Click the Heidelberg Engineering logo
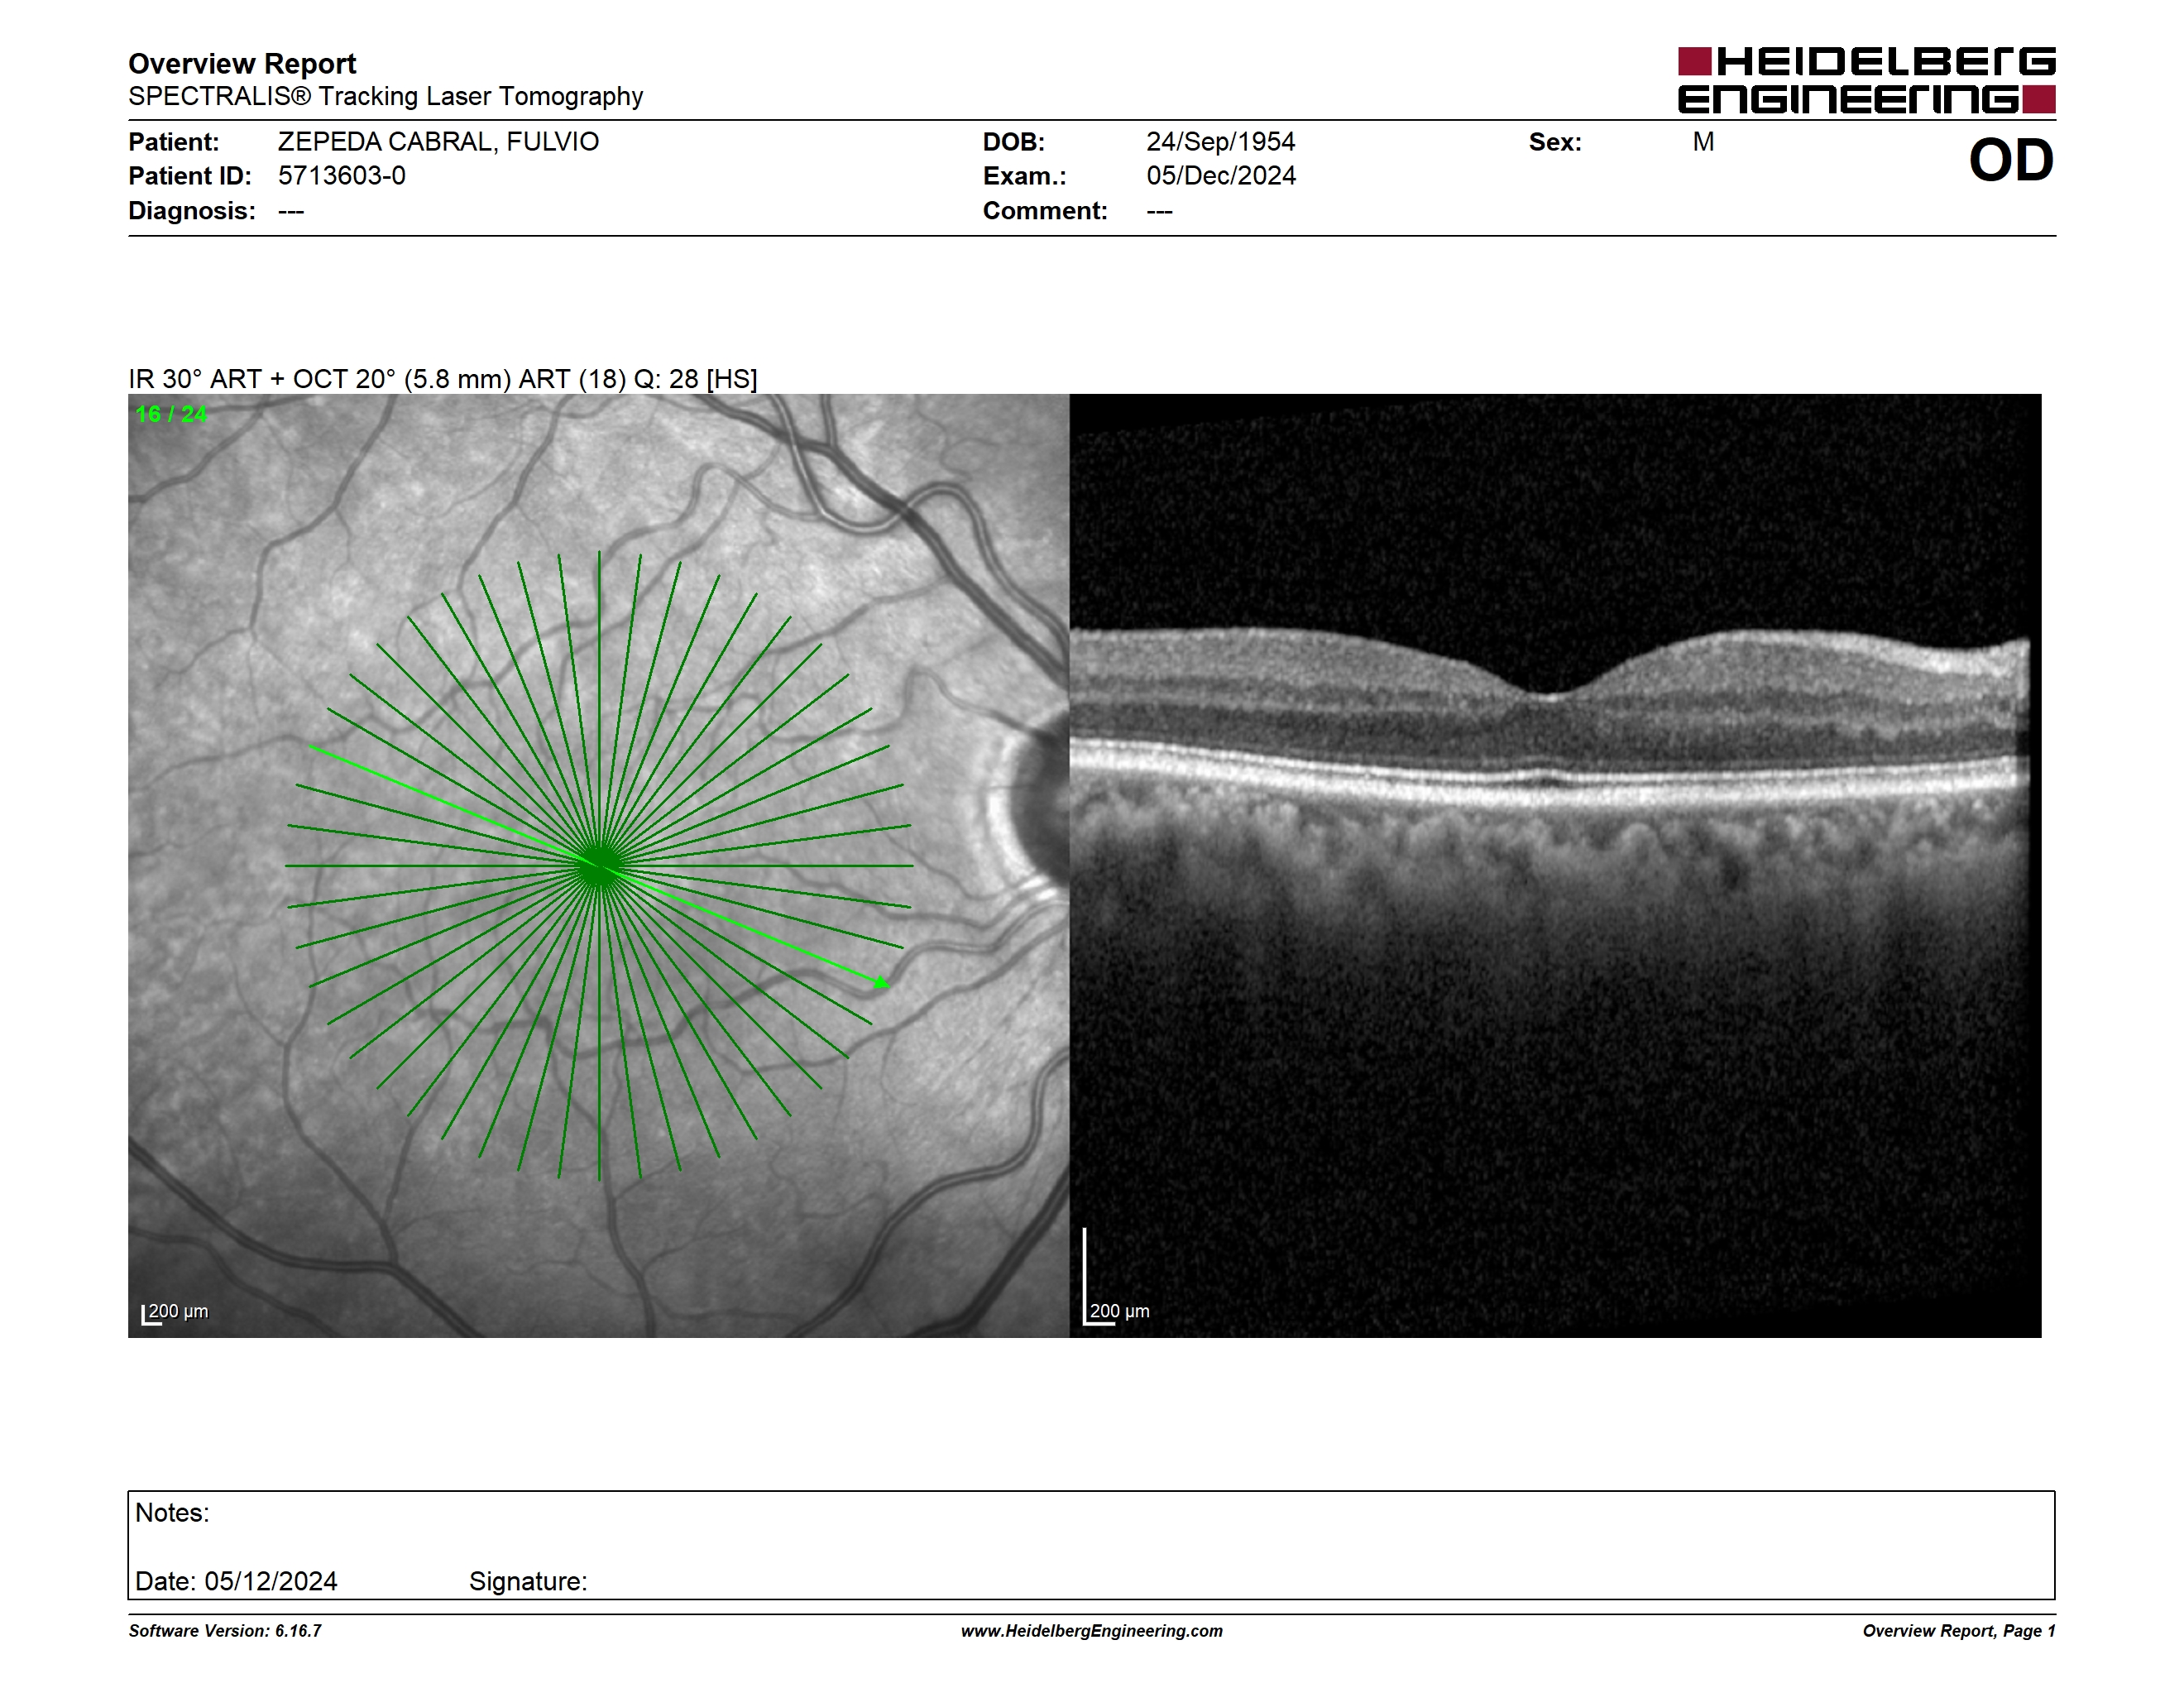 (x=1866, y=80)
